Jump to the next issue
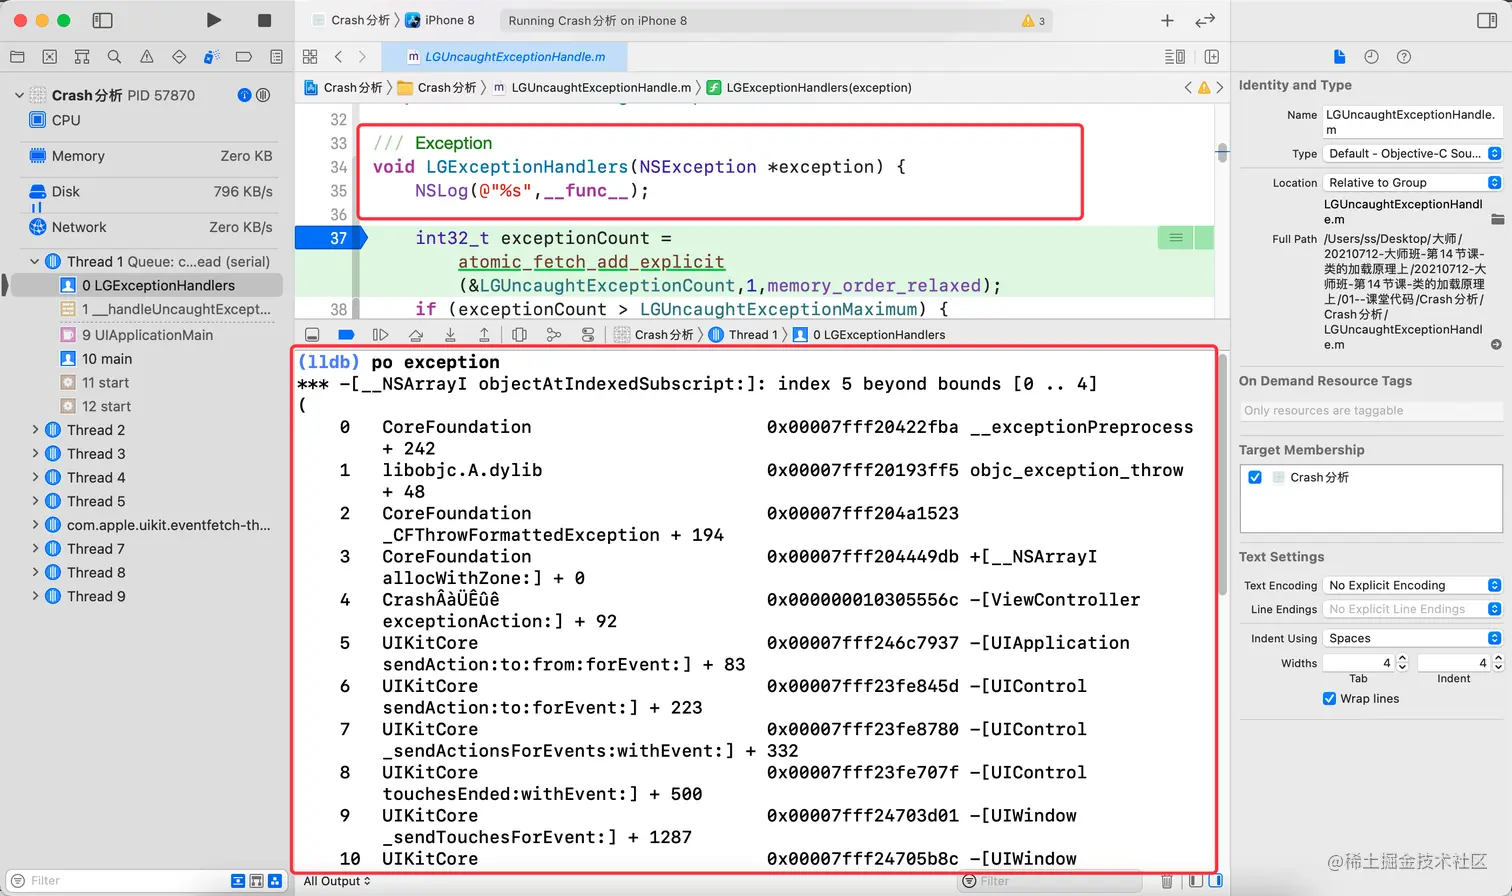The image size is (1512, 896). 1219,88
